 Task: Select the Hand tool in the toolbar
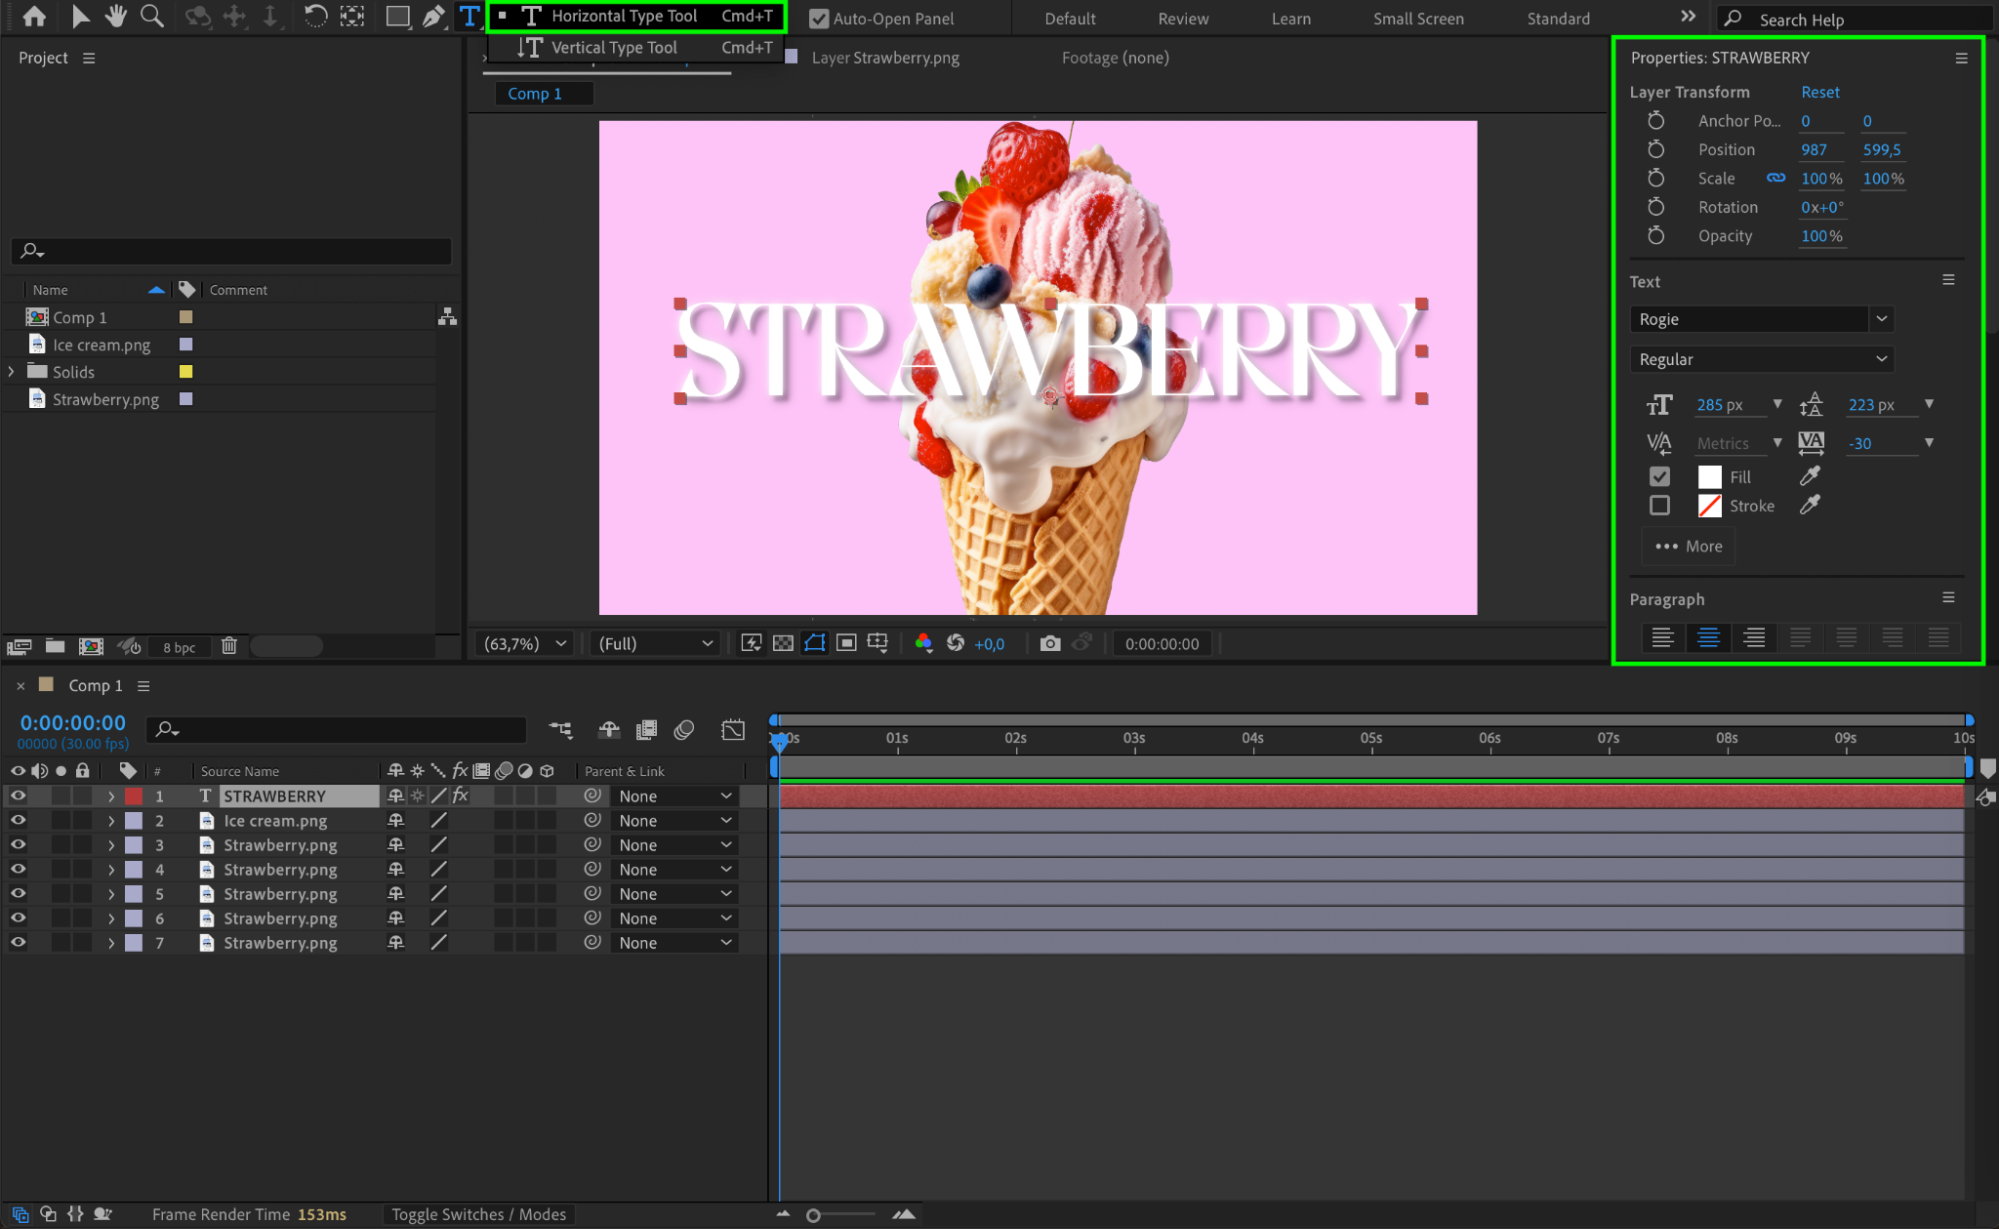[116, 16]
